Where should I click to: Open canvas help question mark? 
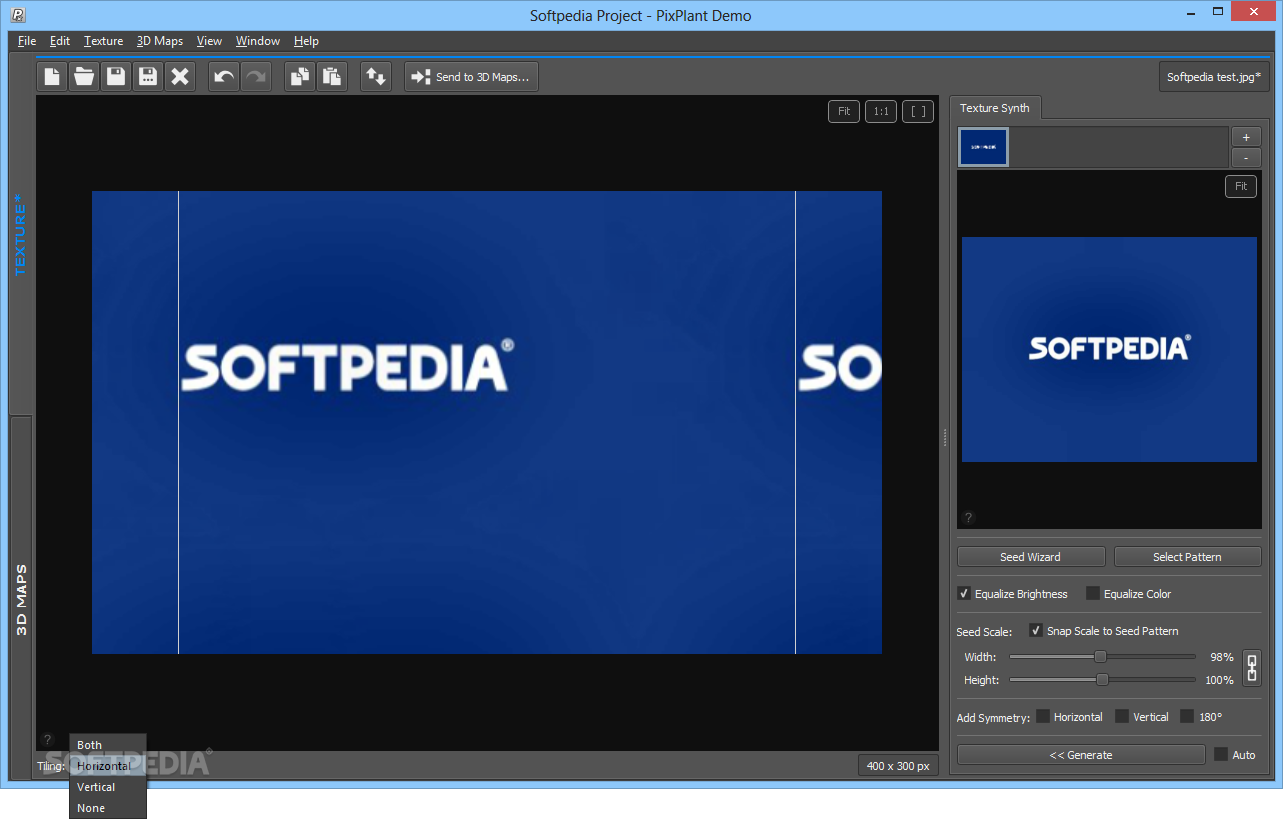(x=47, y=740)
